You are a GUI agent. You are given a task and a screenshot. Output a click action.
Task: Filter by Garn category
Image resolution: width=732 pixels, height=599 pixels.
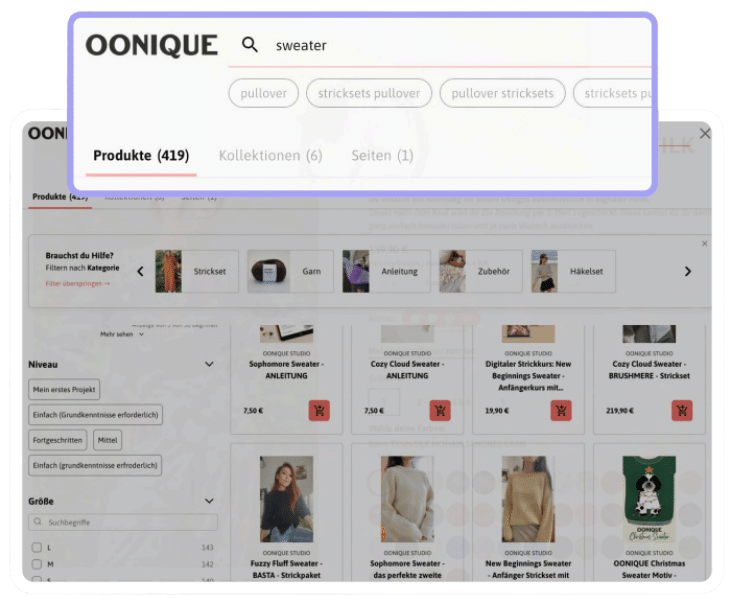[x=290, y=271]
